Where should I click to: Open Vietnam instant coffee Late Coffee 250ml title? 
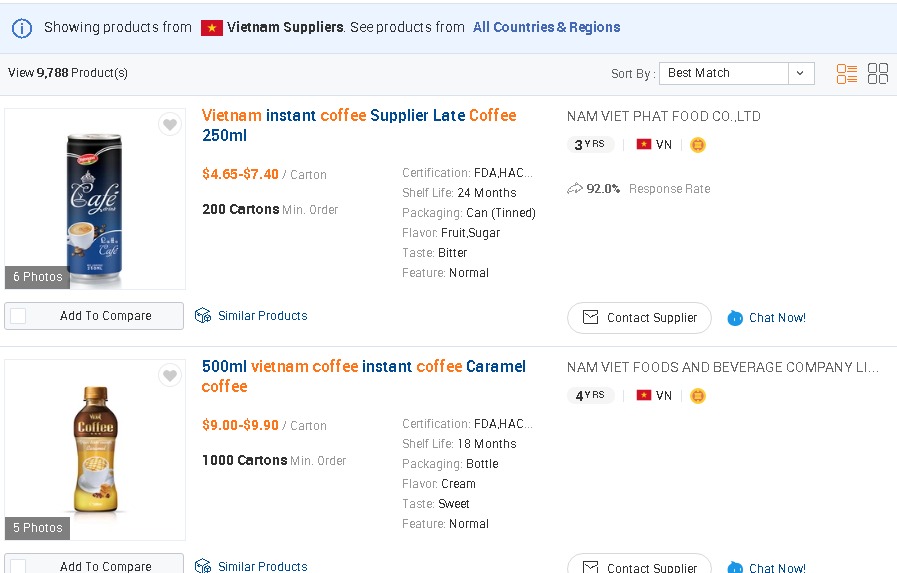pyautogui.click(x=359, y=125)
